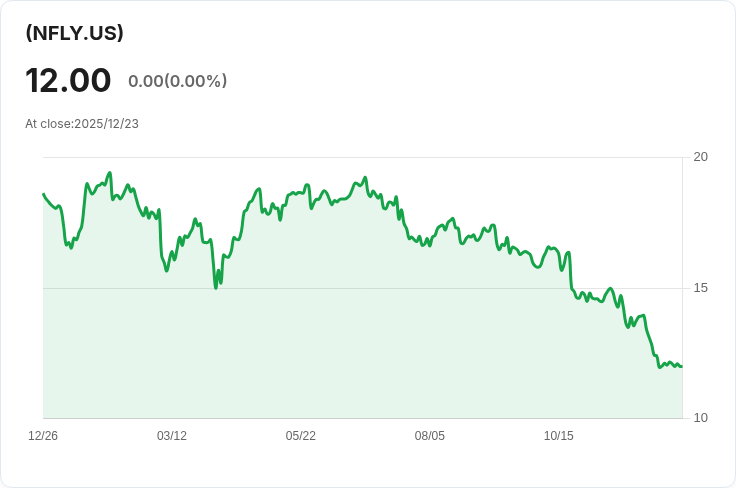Click the 0.00(0.00%) price change text
Screen dimensions: 736x488
[x=177, y=81]
